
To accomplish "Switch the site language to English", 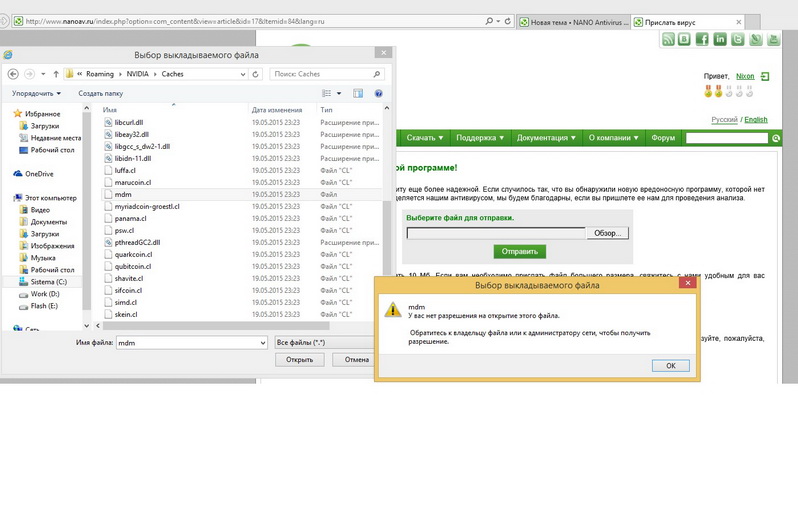I will tap(756, 120).
